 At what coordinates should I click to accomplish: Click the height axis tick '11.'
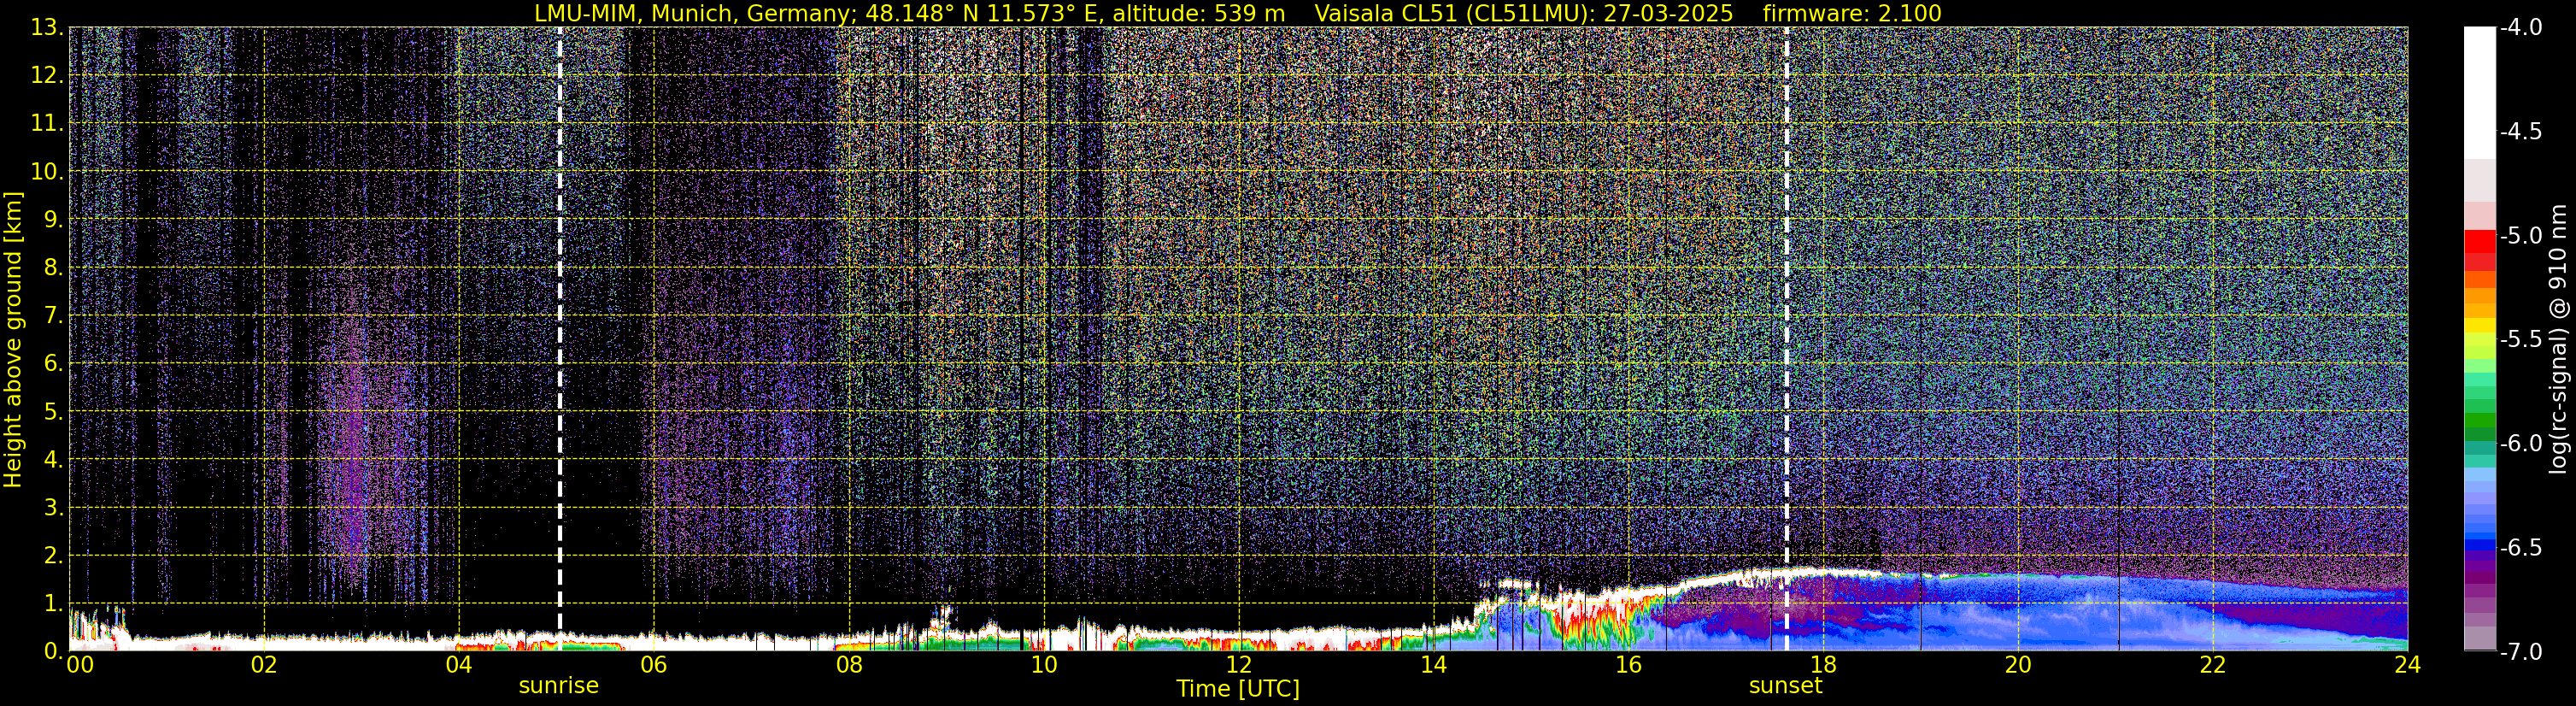[47, 123]
